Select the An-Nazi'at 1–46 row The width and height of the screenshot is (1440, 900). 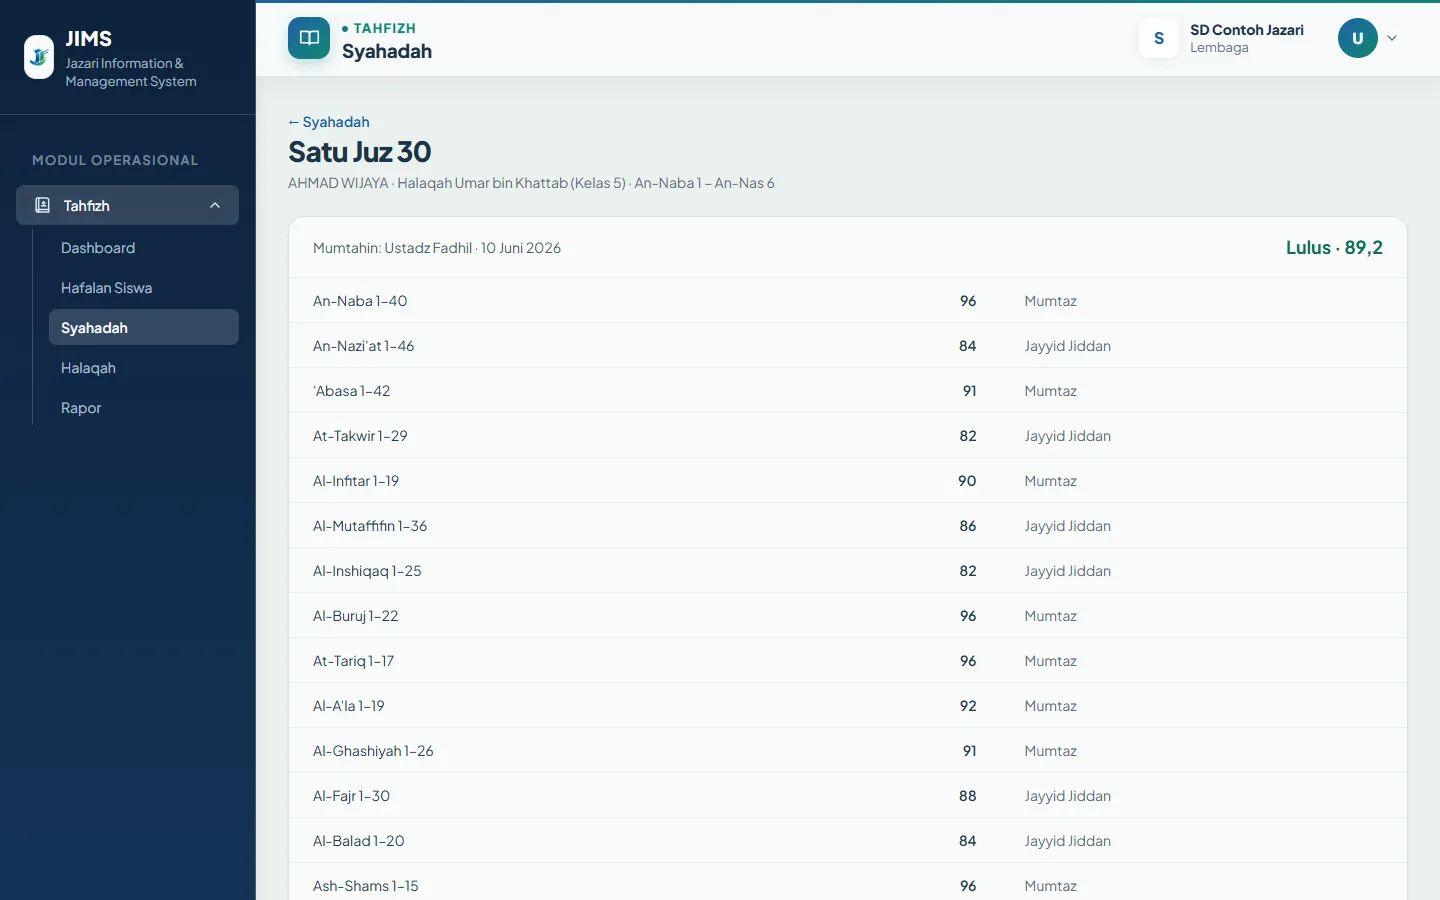(x=848, y=346)
